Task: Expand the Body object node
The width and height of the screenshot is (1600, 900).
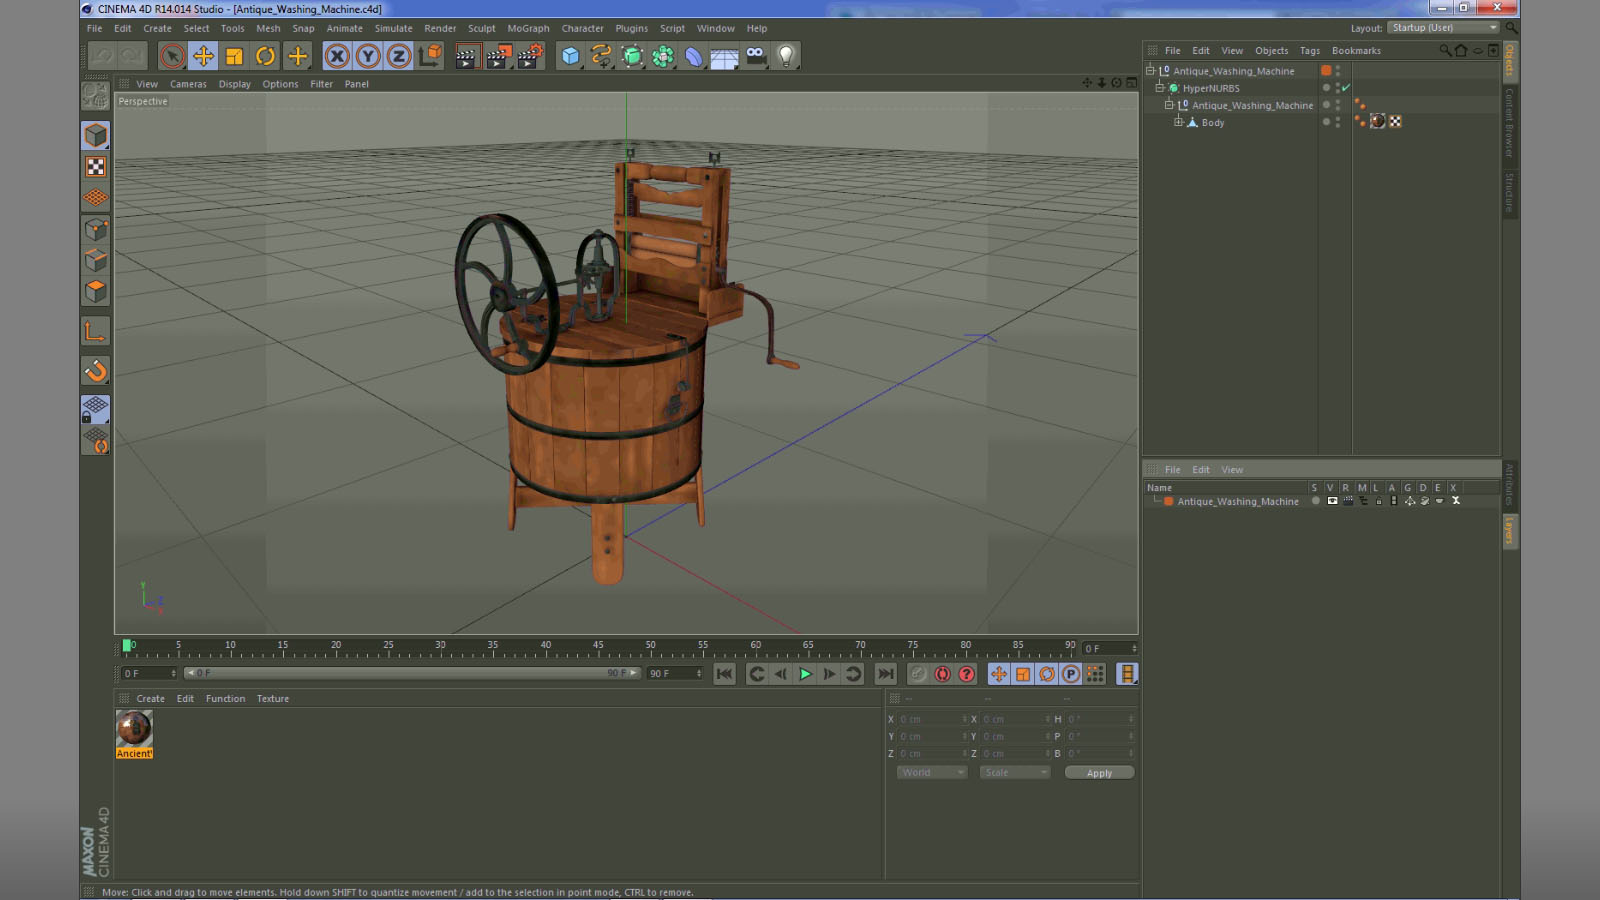Action: click(1178, 122)
